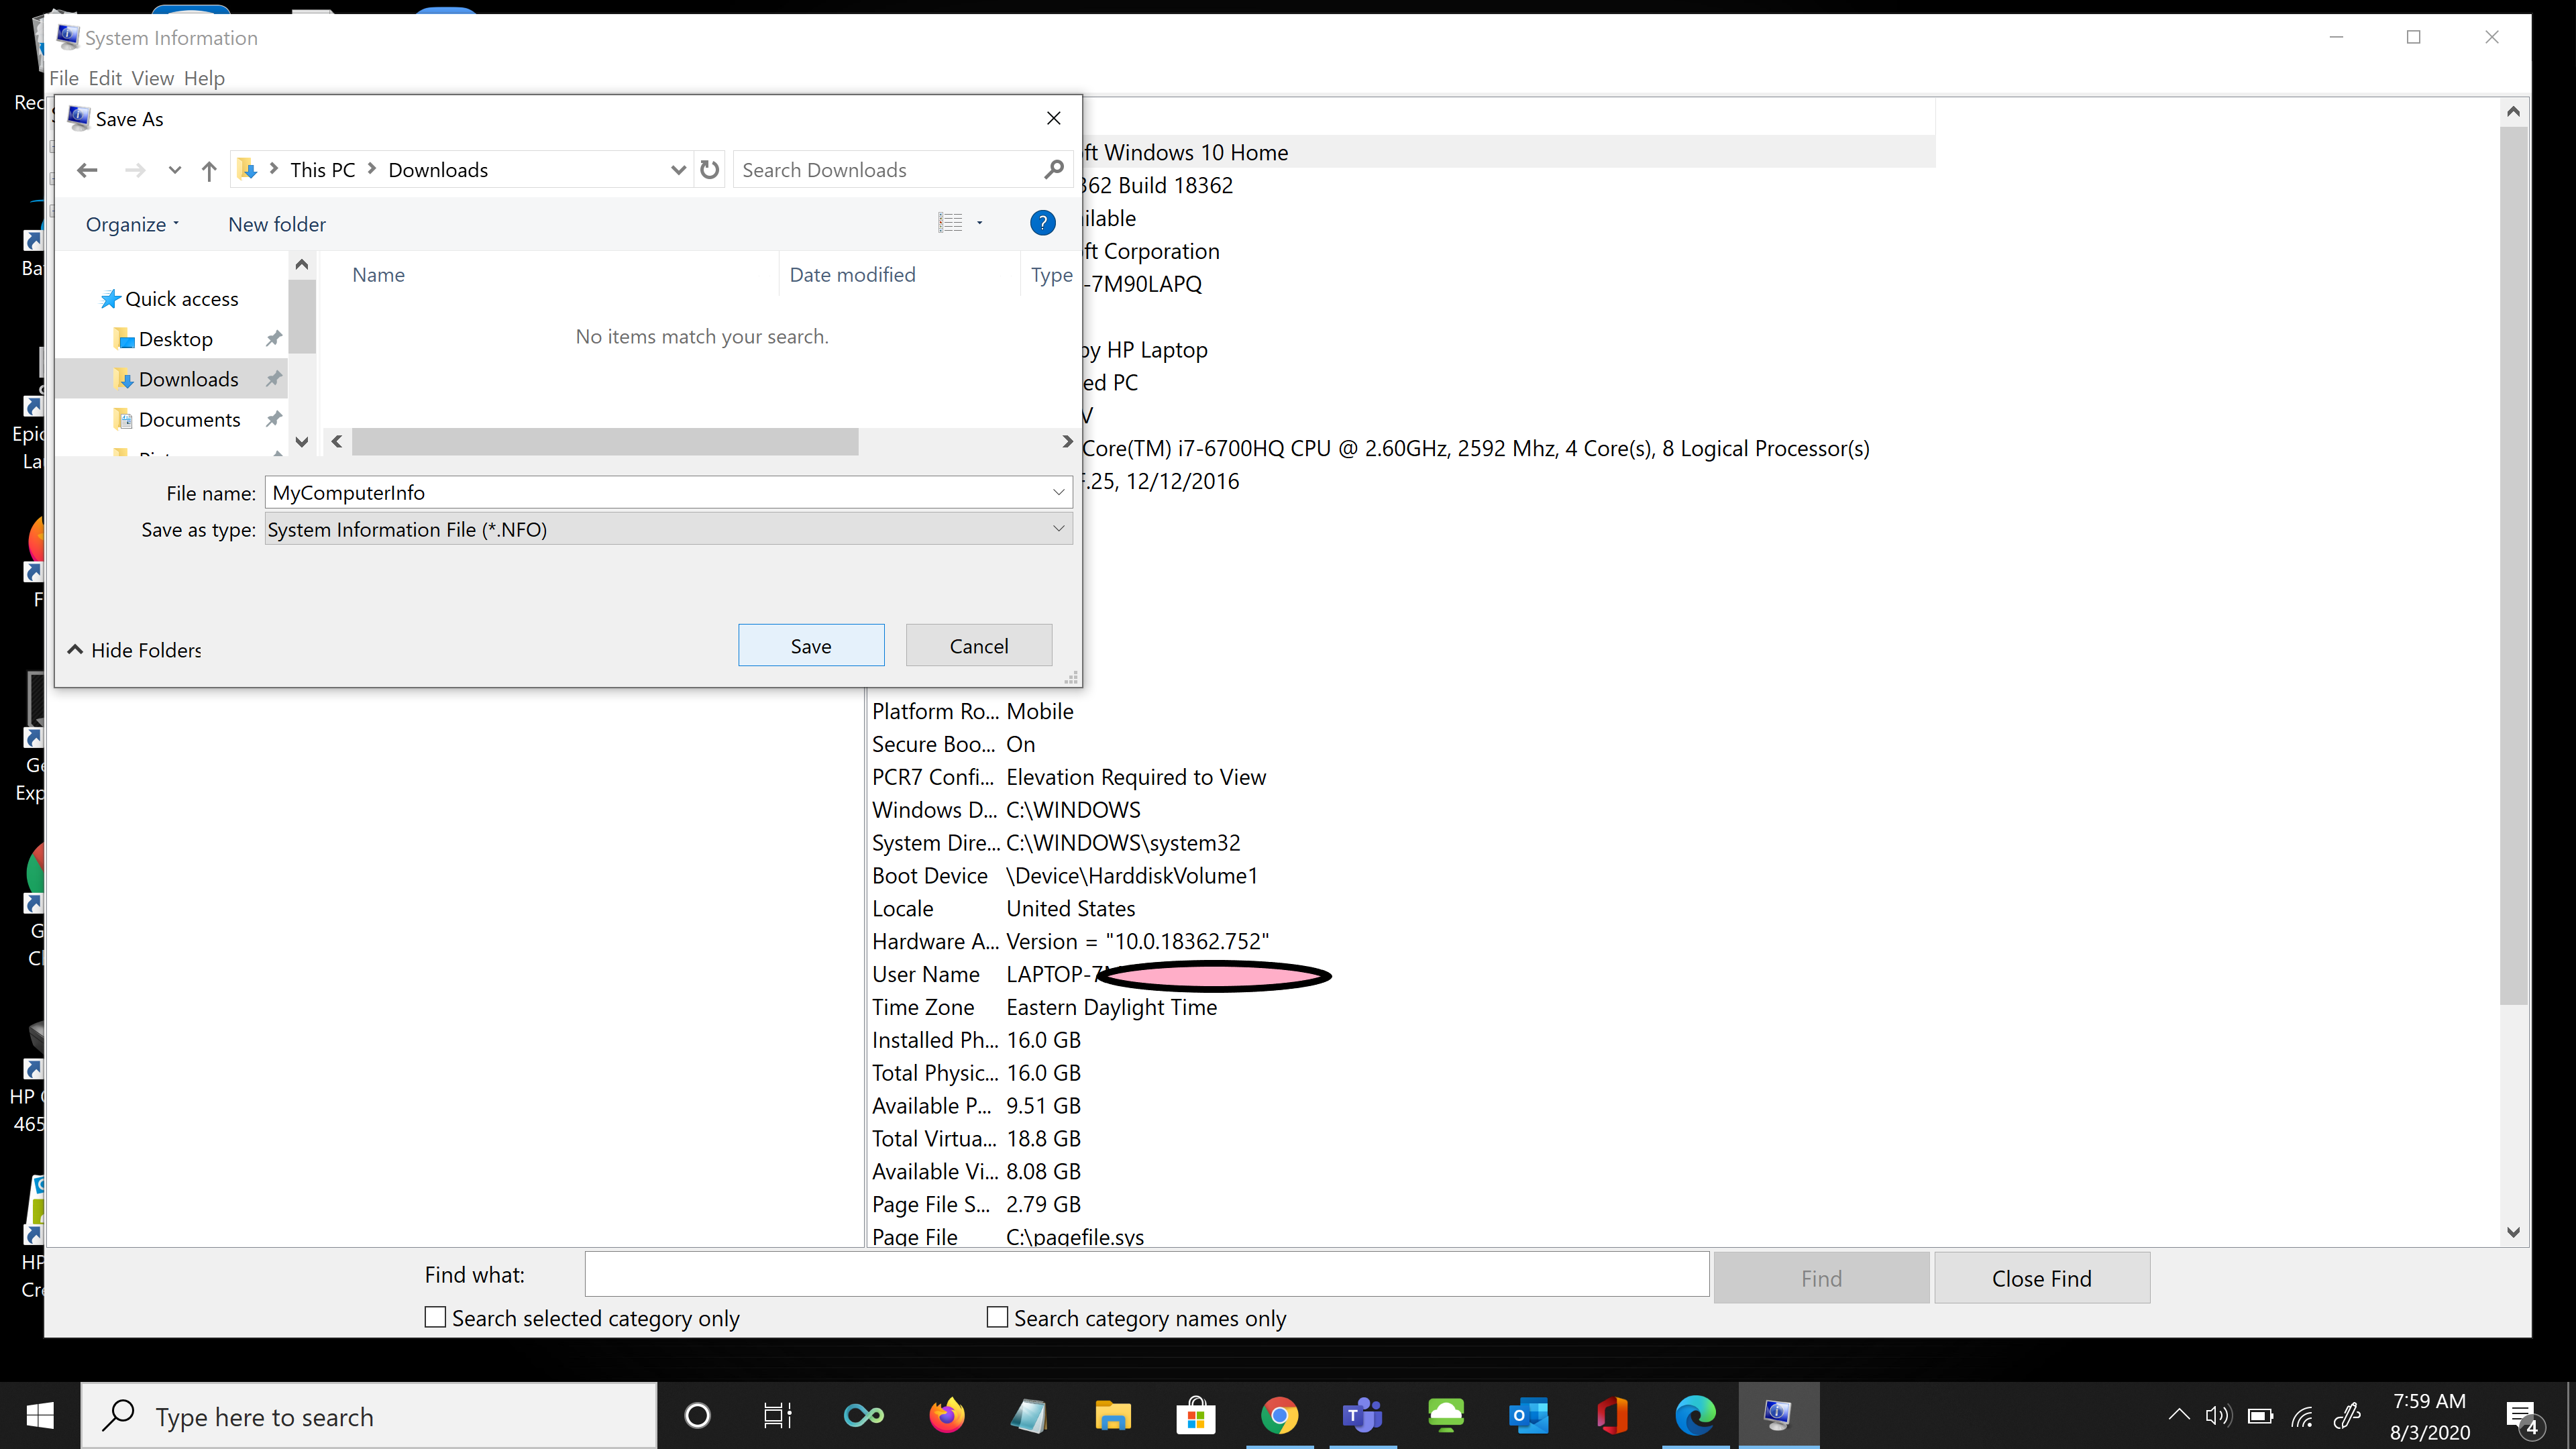
Task: Create a New folder
Action: pyautogui.click(x=277, y=224)
